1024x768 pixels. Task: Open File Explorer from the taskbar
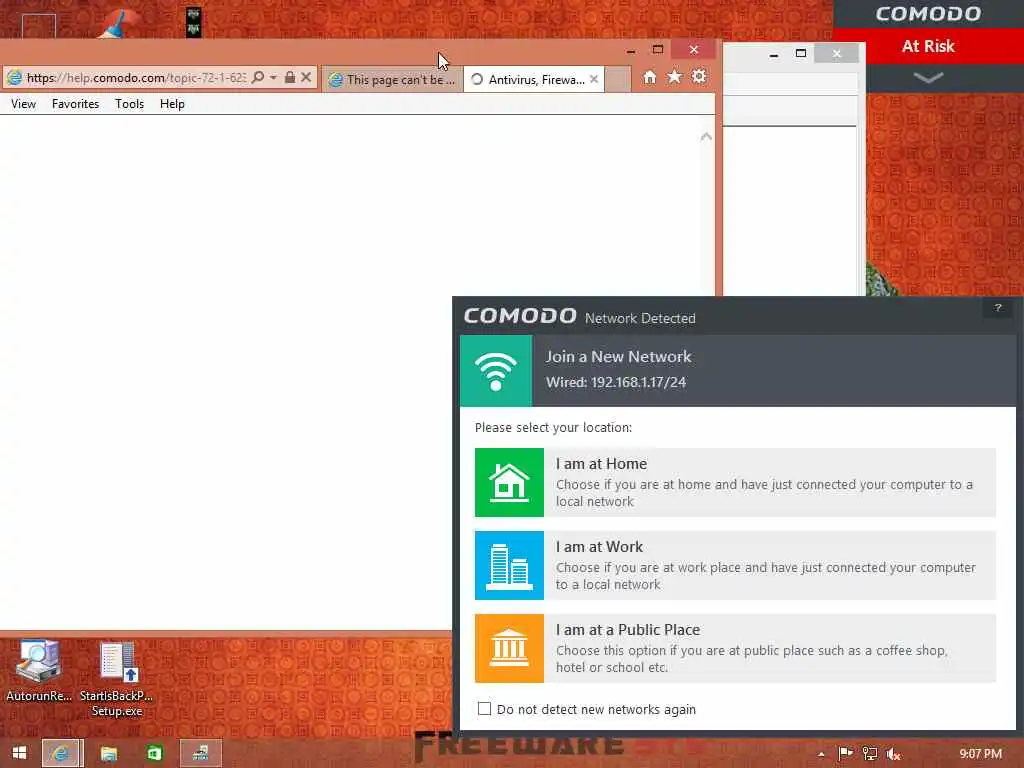[108, 754]
